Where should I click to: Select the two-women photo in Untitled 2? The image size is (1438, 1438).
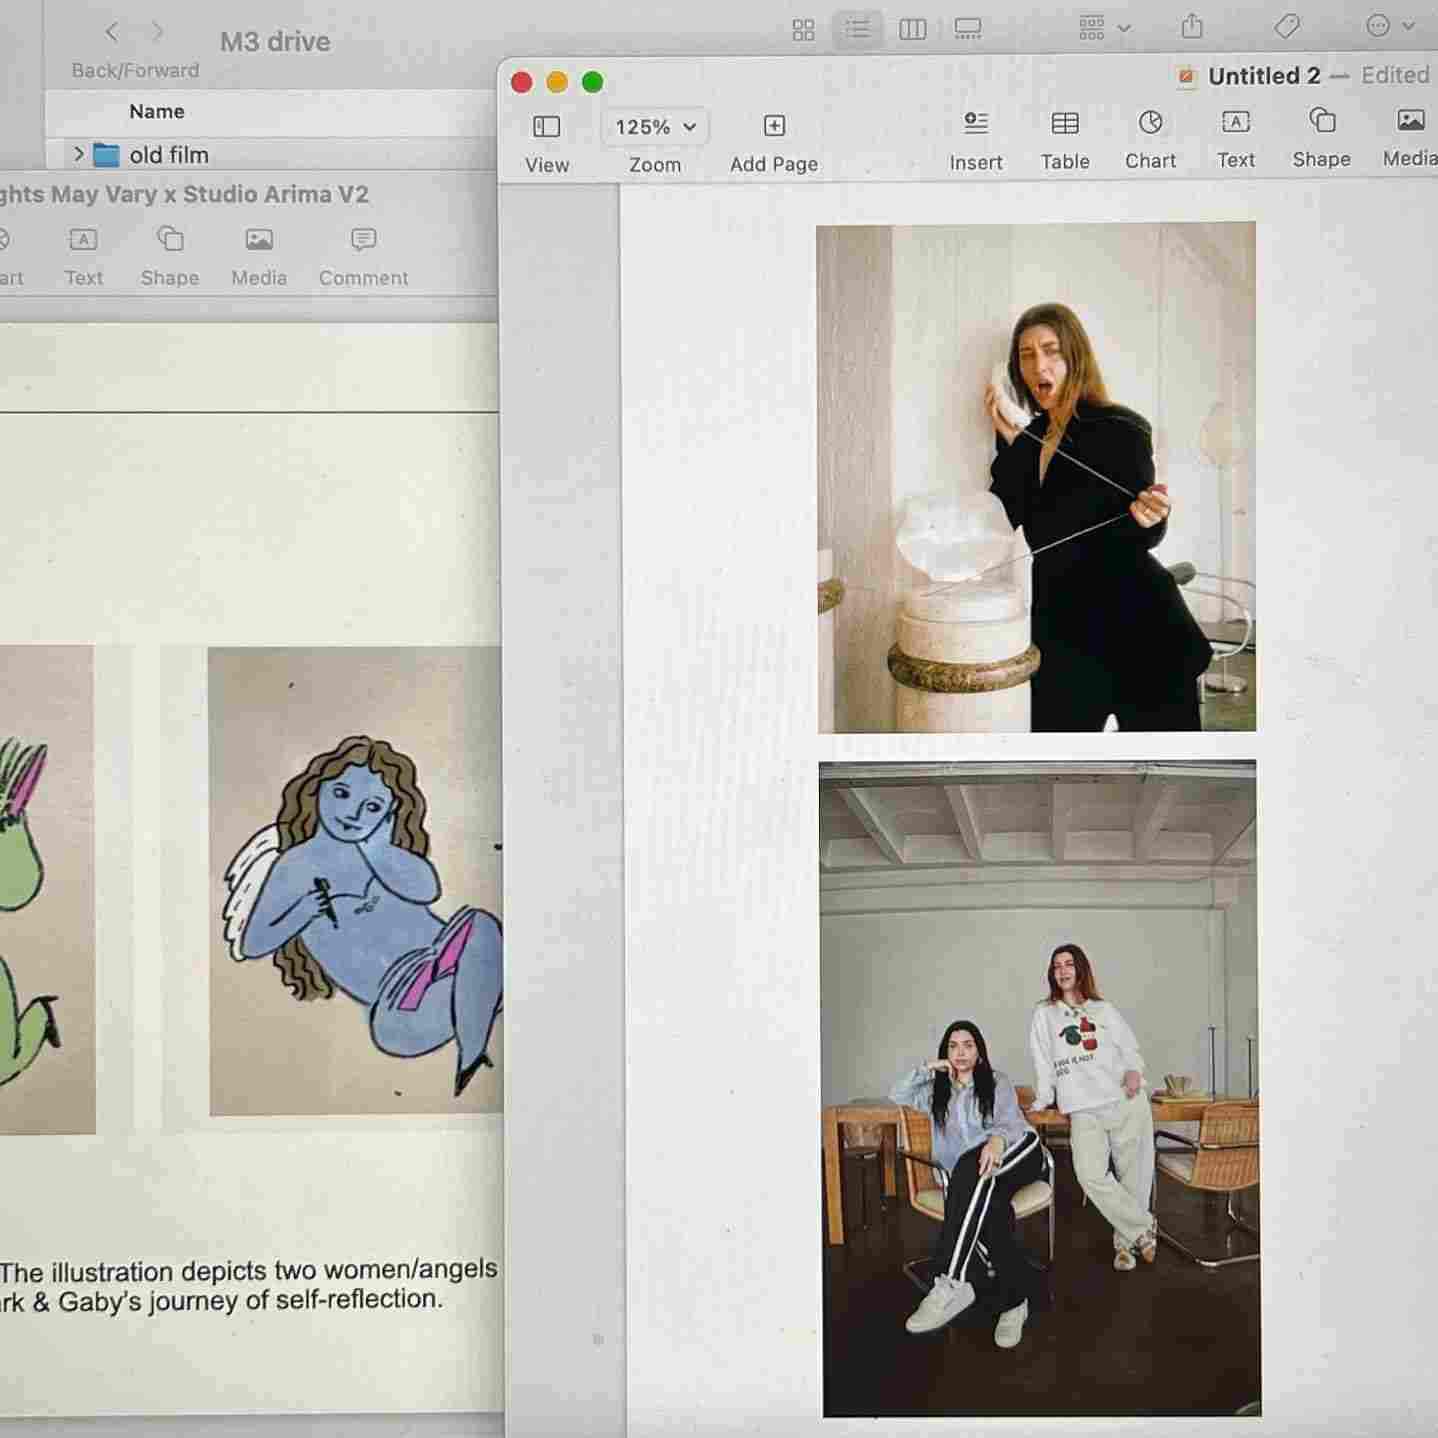[x=1040, y=1089]
